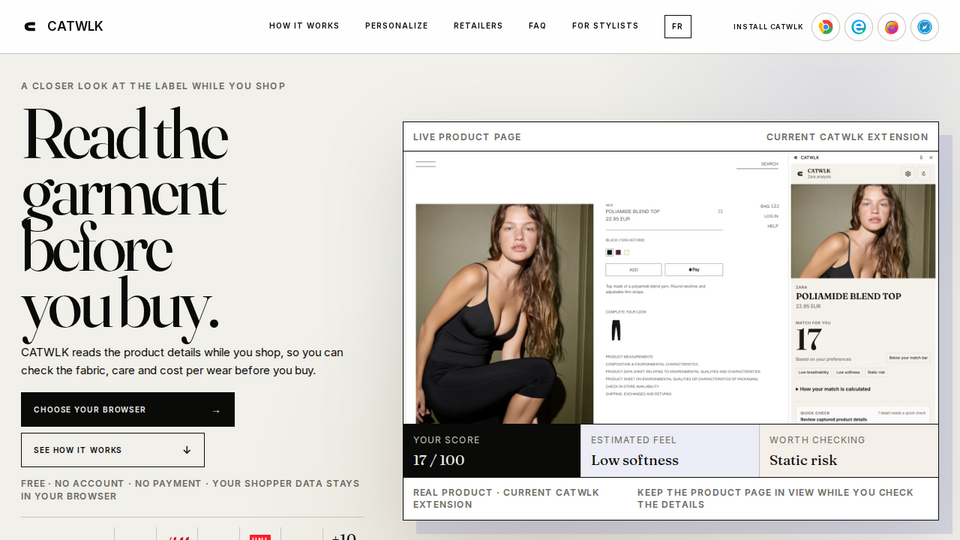Refresh analysis icon in the CATWLK extension panel
This screenshot has height=540, width=960.
pyautogui.click(x=924, y=174)
